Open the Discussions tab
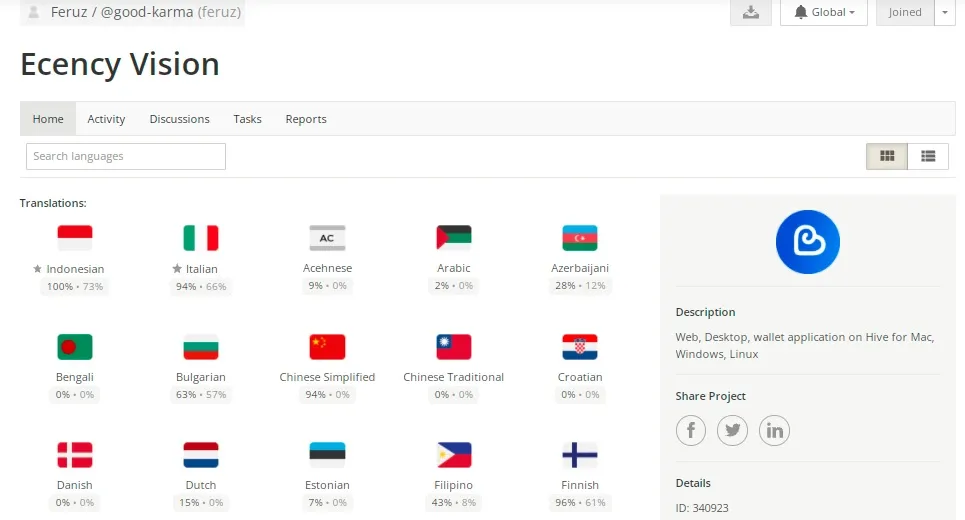Image resolution: width=965 pixels, height=520 pixels. tap(179, 119)
